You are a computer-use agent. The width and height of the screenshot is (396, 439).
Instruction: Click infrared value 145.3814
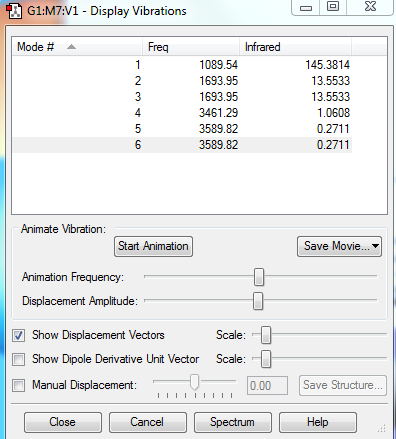click(x=328, y=65)
